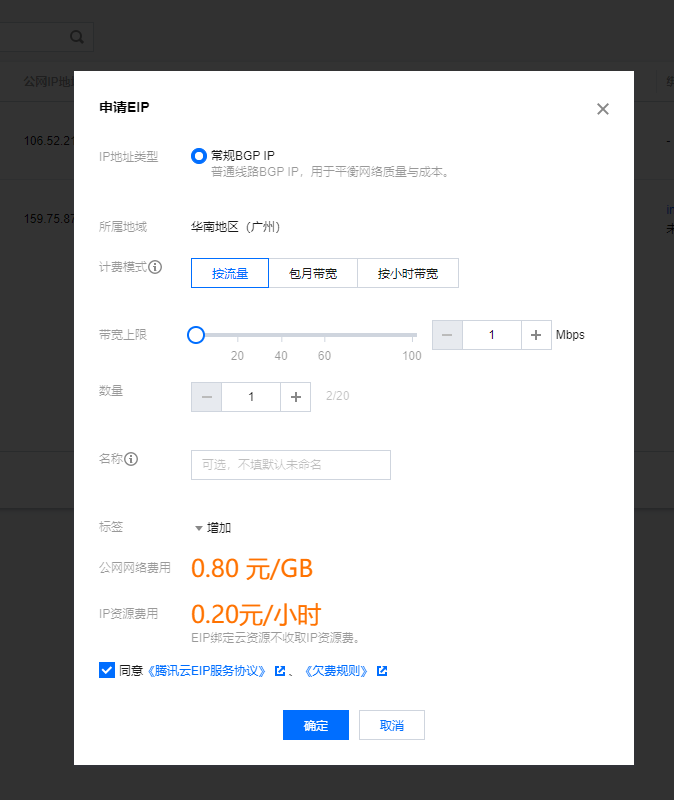The width and height of the screenshot is (674, 800).
Task: Click the 带宽上限 slider handle
Action: pos(196,335)
